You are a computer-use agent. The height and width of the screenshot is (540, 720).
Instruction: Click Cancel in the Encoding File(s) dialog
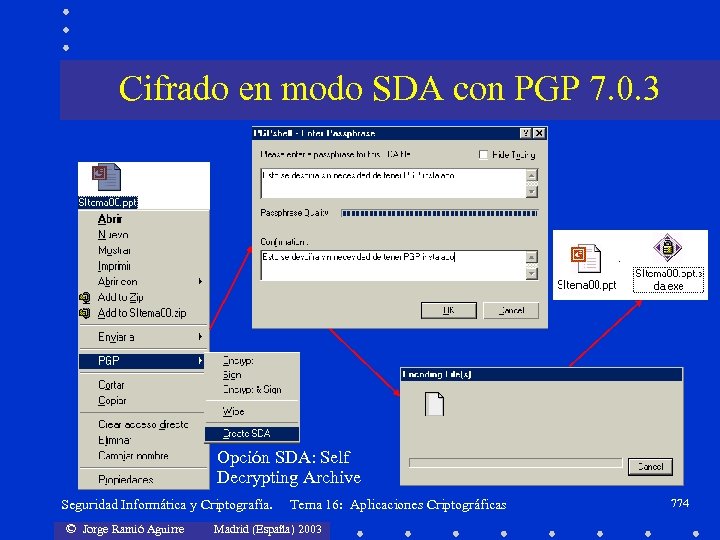click(650, 467)
